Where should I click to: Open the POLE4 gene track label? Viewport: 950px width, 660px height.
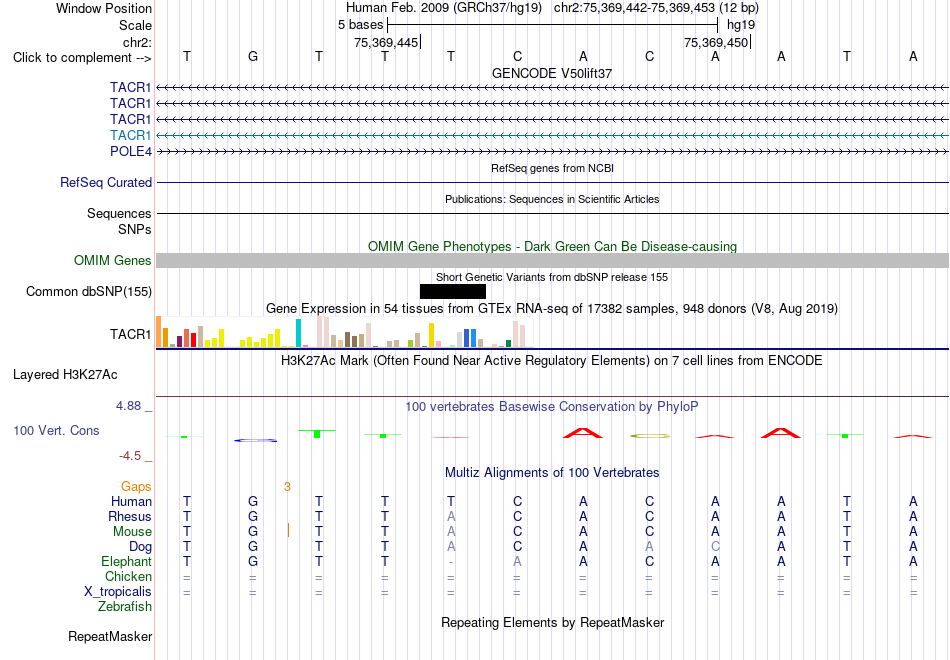(131, 152)
